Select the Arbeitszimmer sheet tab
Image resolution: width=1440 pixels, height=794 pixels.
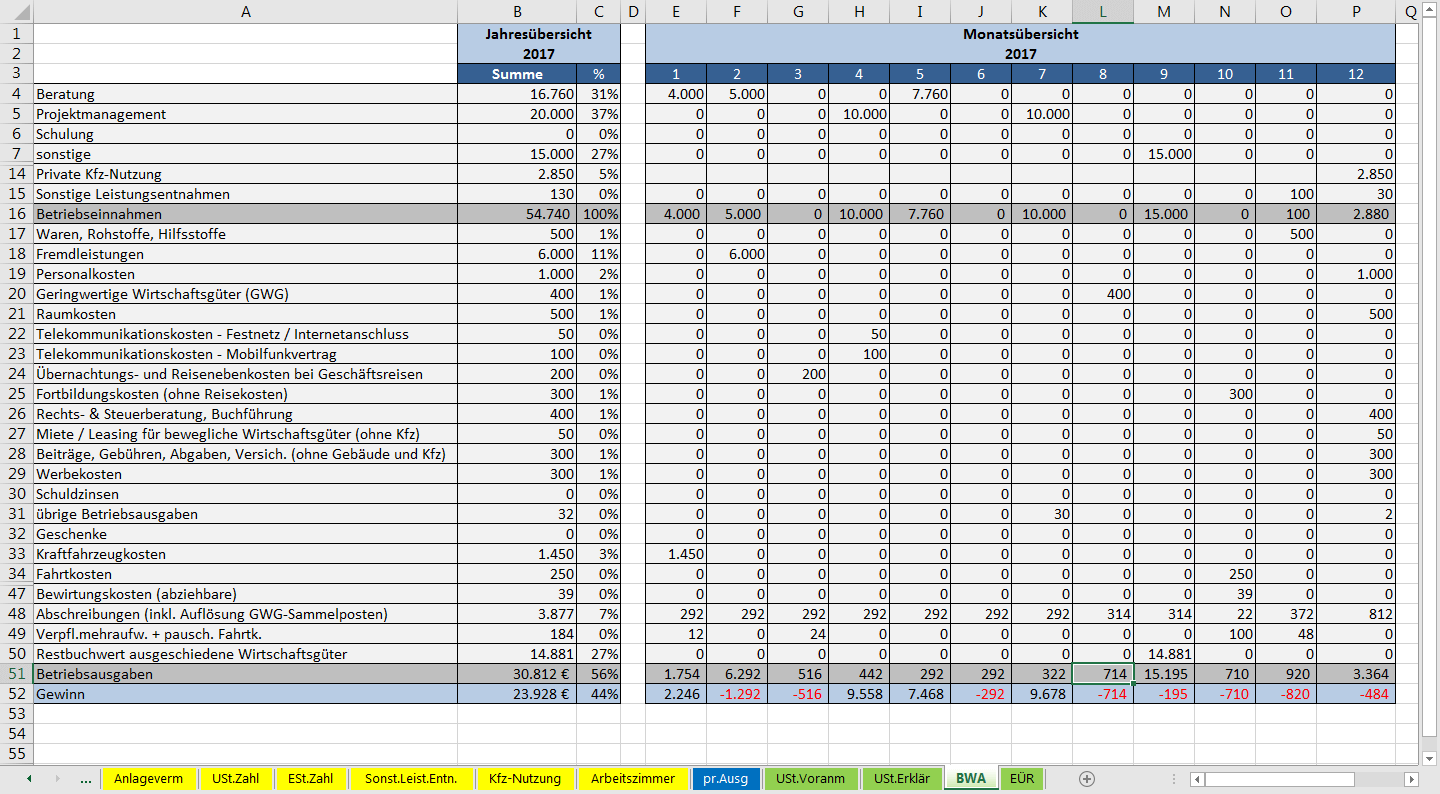pos(633,779)
